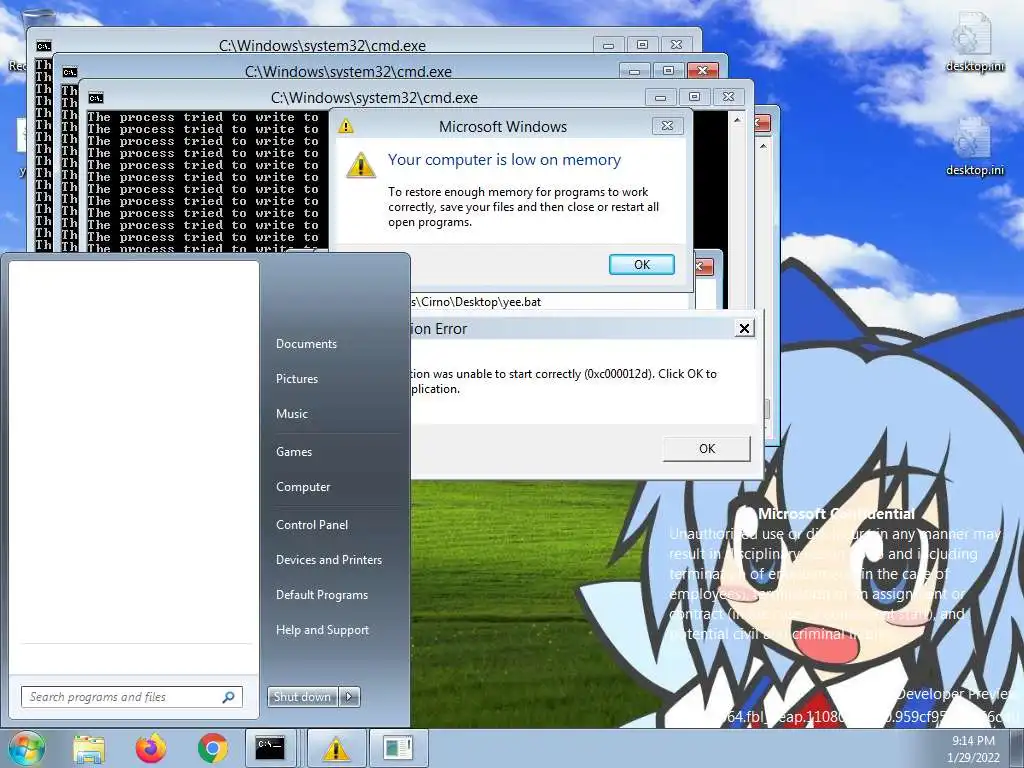The width and height of the screenshot is (1024, 768).
Task: Click the Shut down button
Action: (302, 697)
